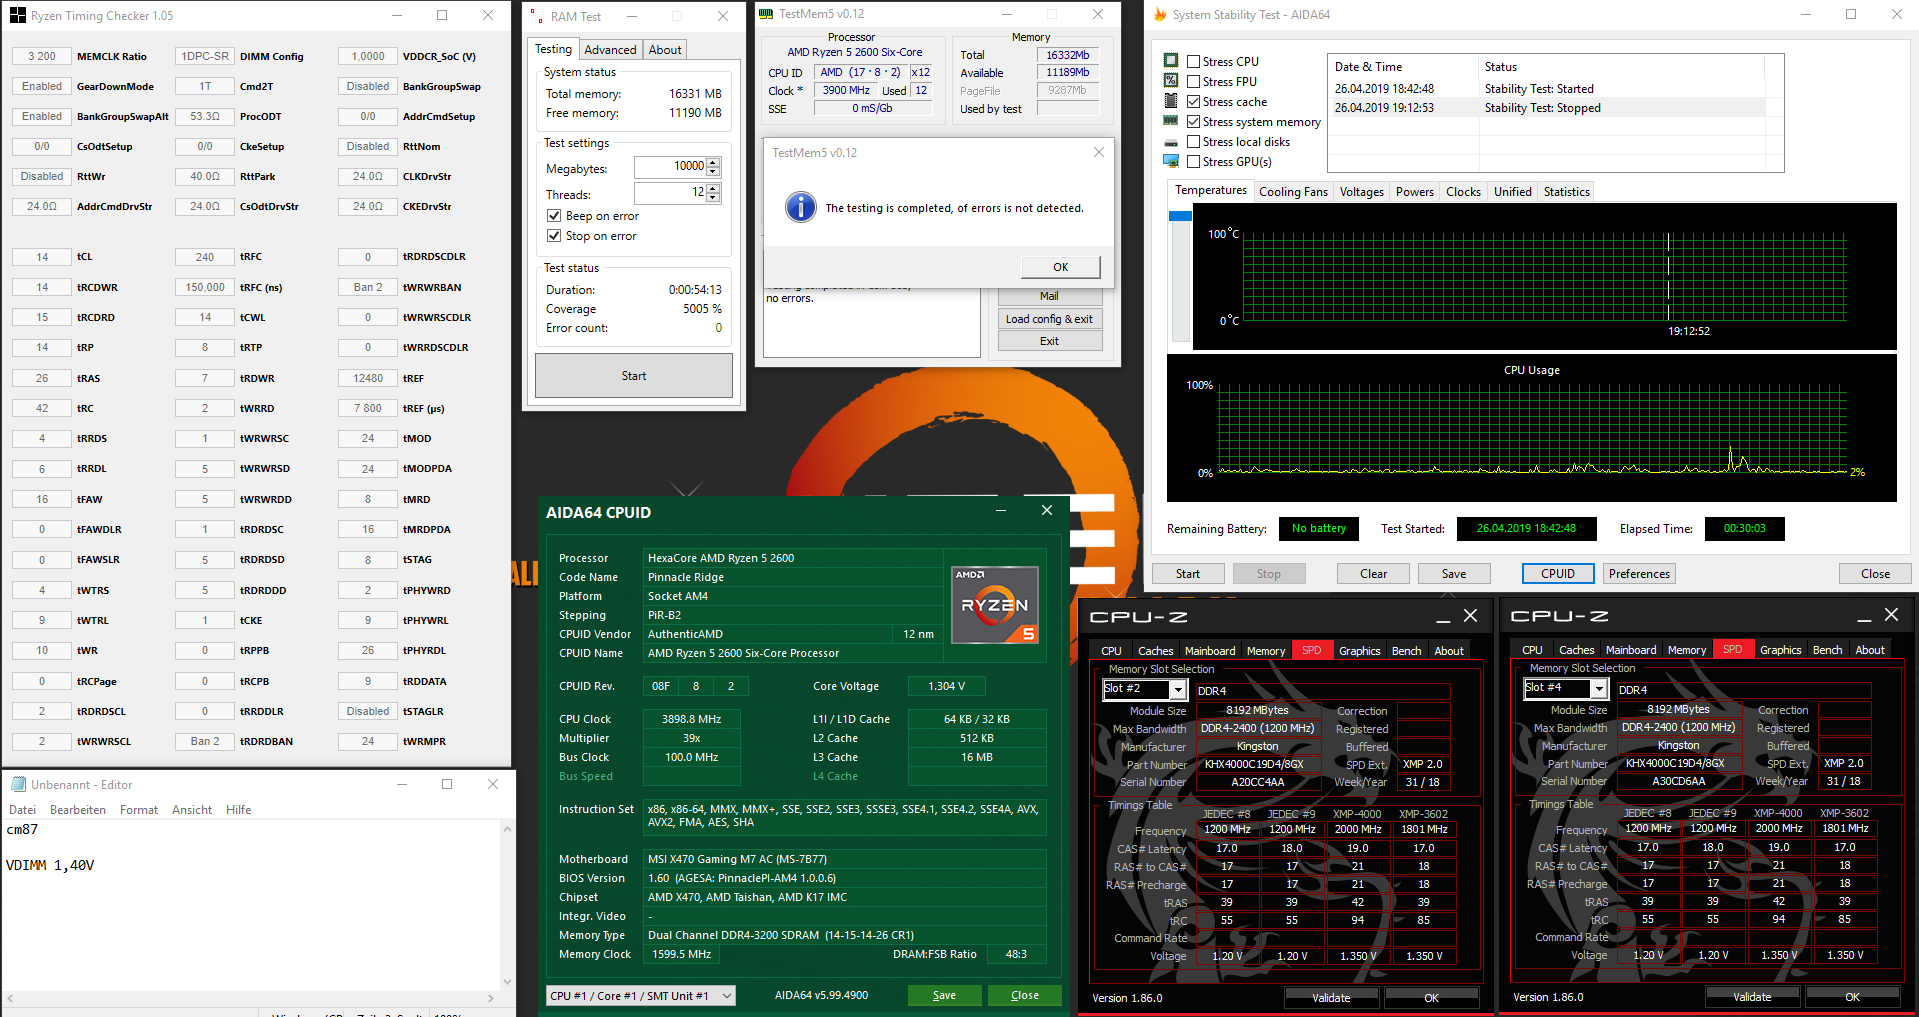Enable the Stress CPU checkbox
The height and width of the screenshot is (1017, 1919).
click(x=1193, y=62)
